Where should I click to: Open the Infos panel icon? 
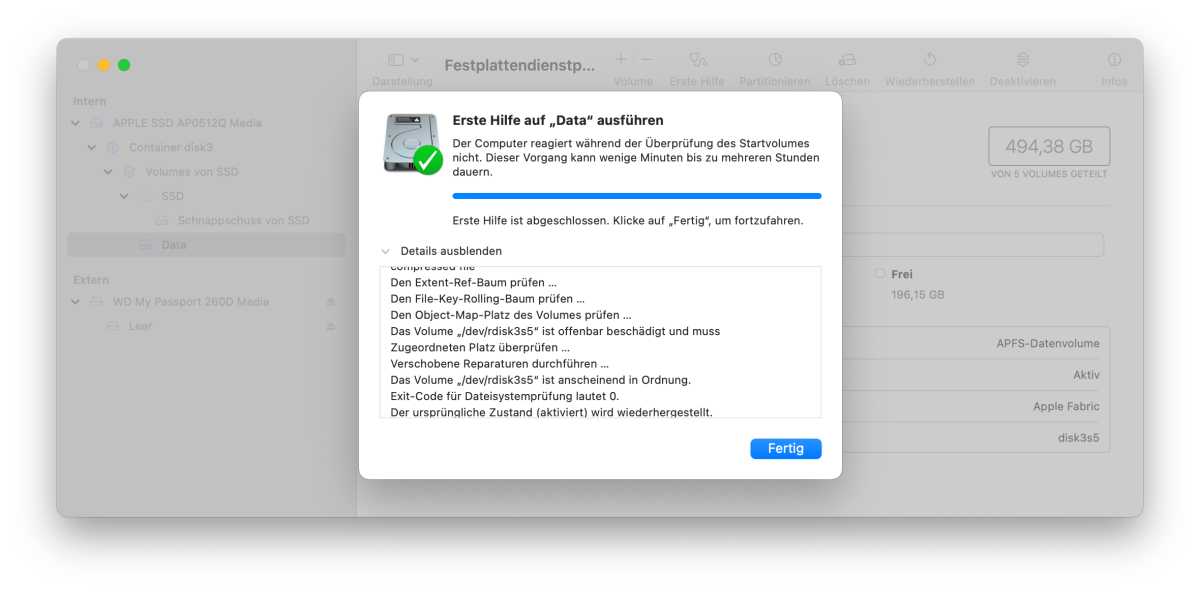pyautogui.click(x=1113, y=60)
